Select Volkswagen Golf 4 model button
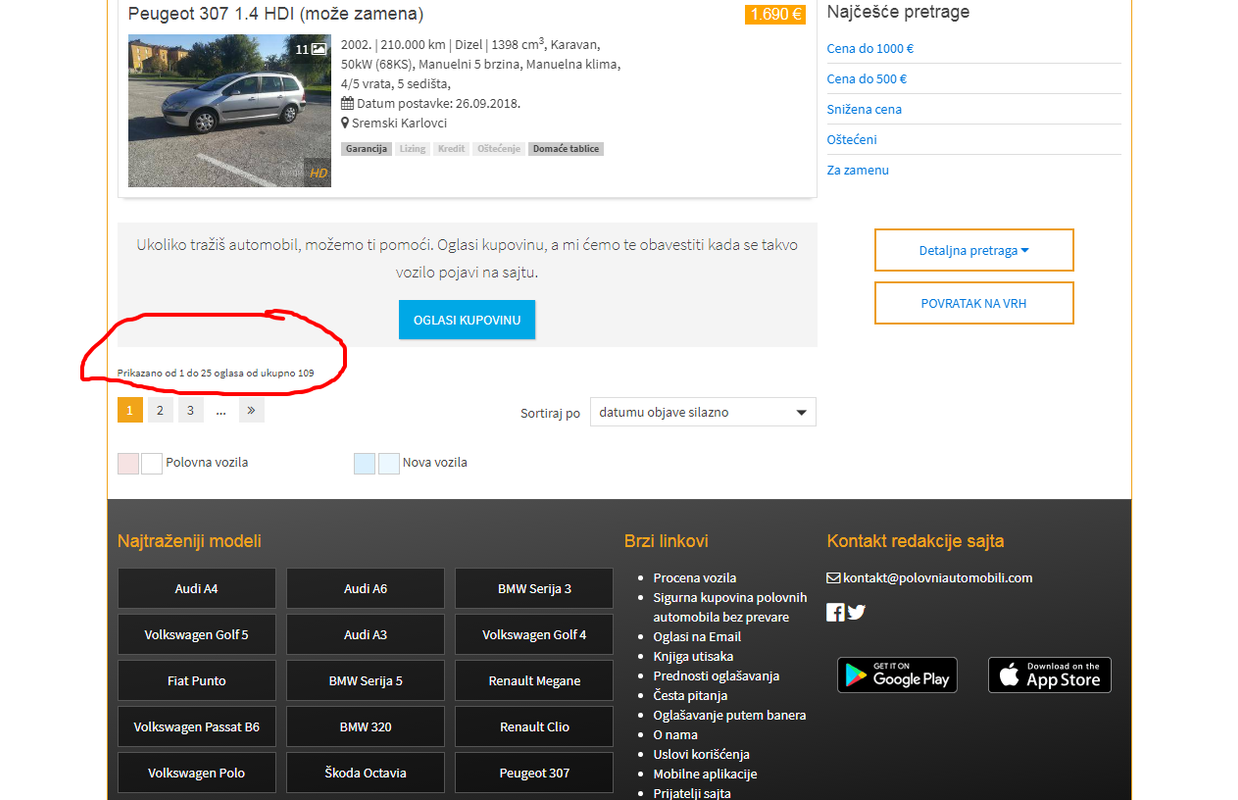This screenshot has height=800, width=1238. coord(534,634)
